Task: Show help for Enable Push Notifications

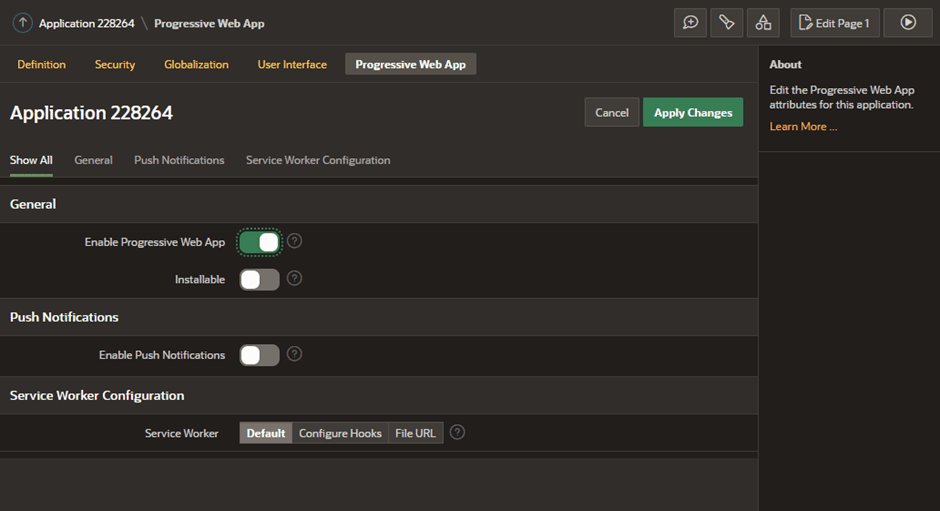Action: [x=294, y=354]
